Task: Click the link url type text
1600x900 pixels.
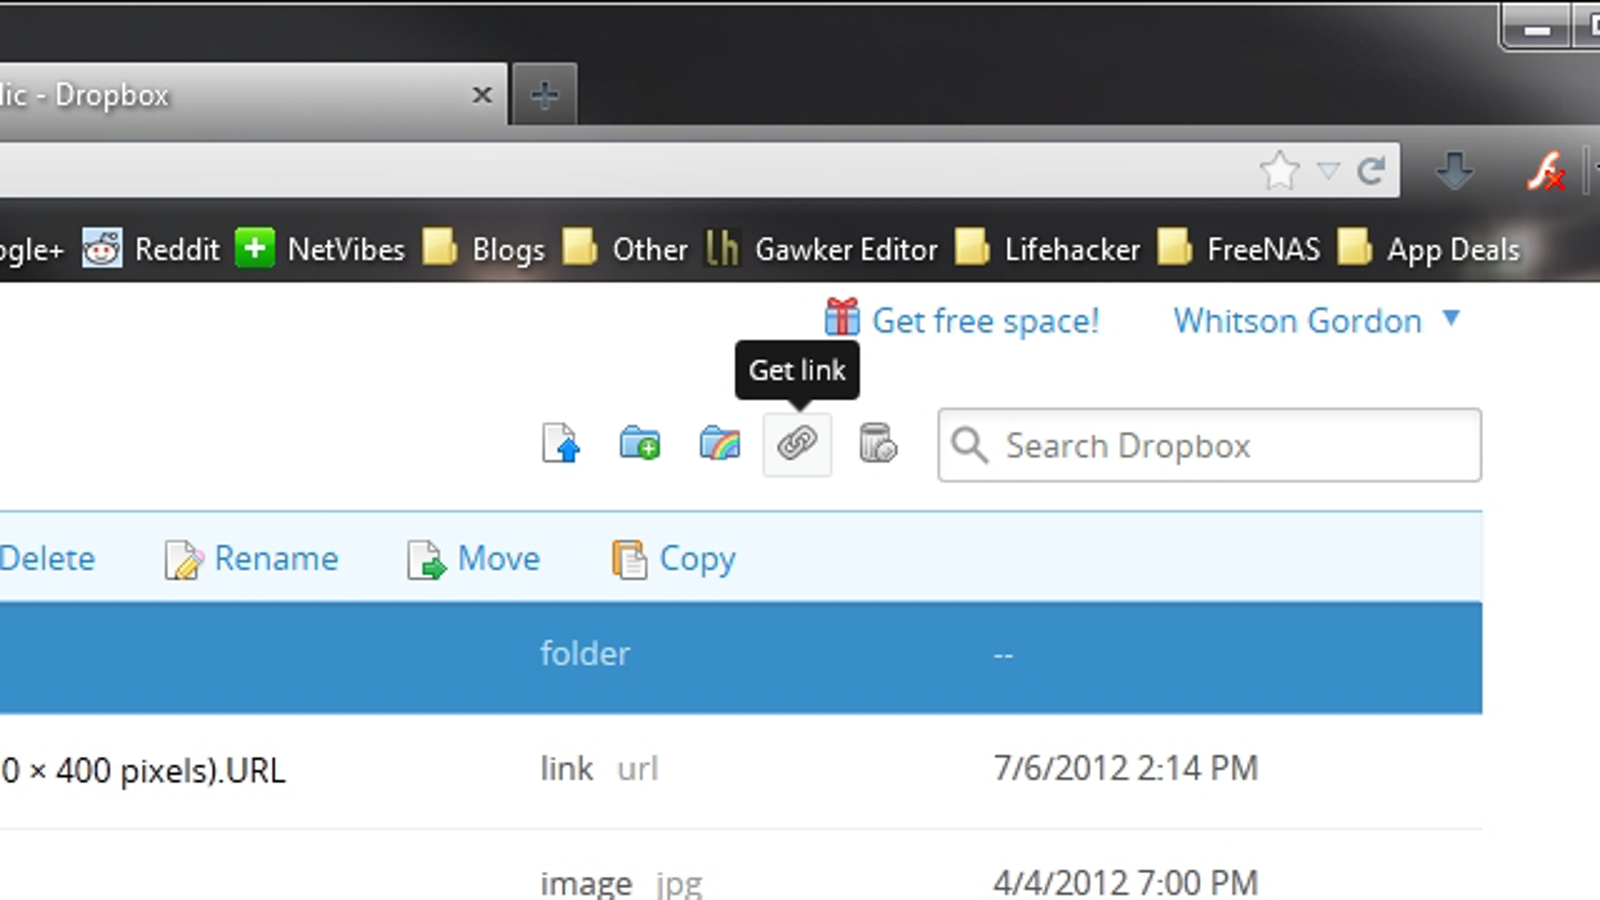Action: pos(599,768)
